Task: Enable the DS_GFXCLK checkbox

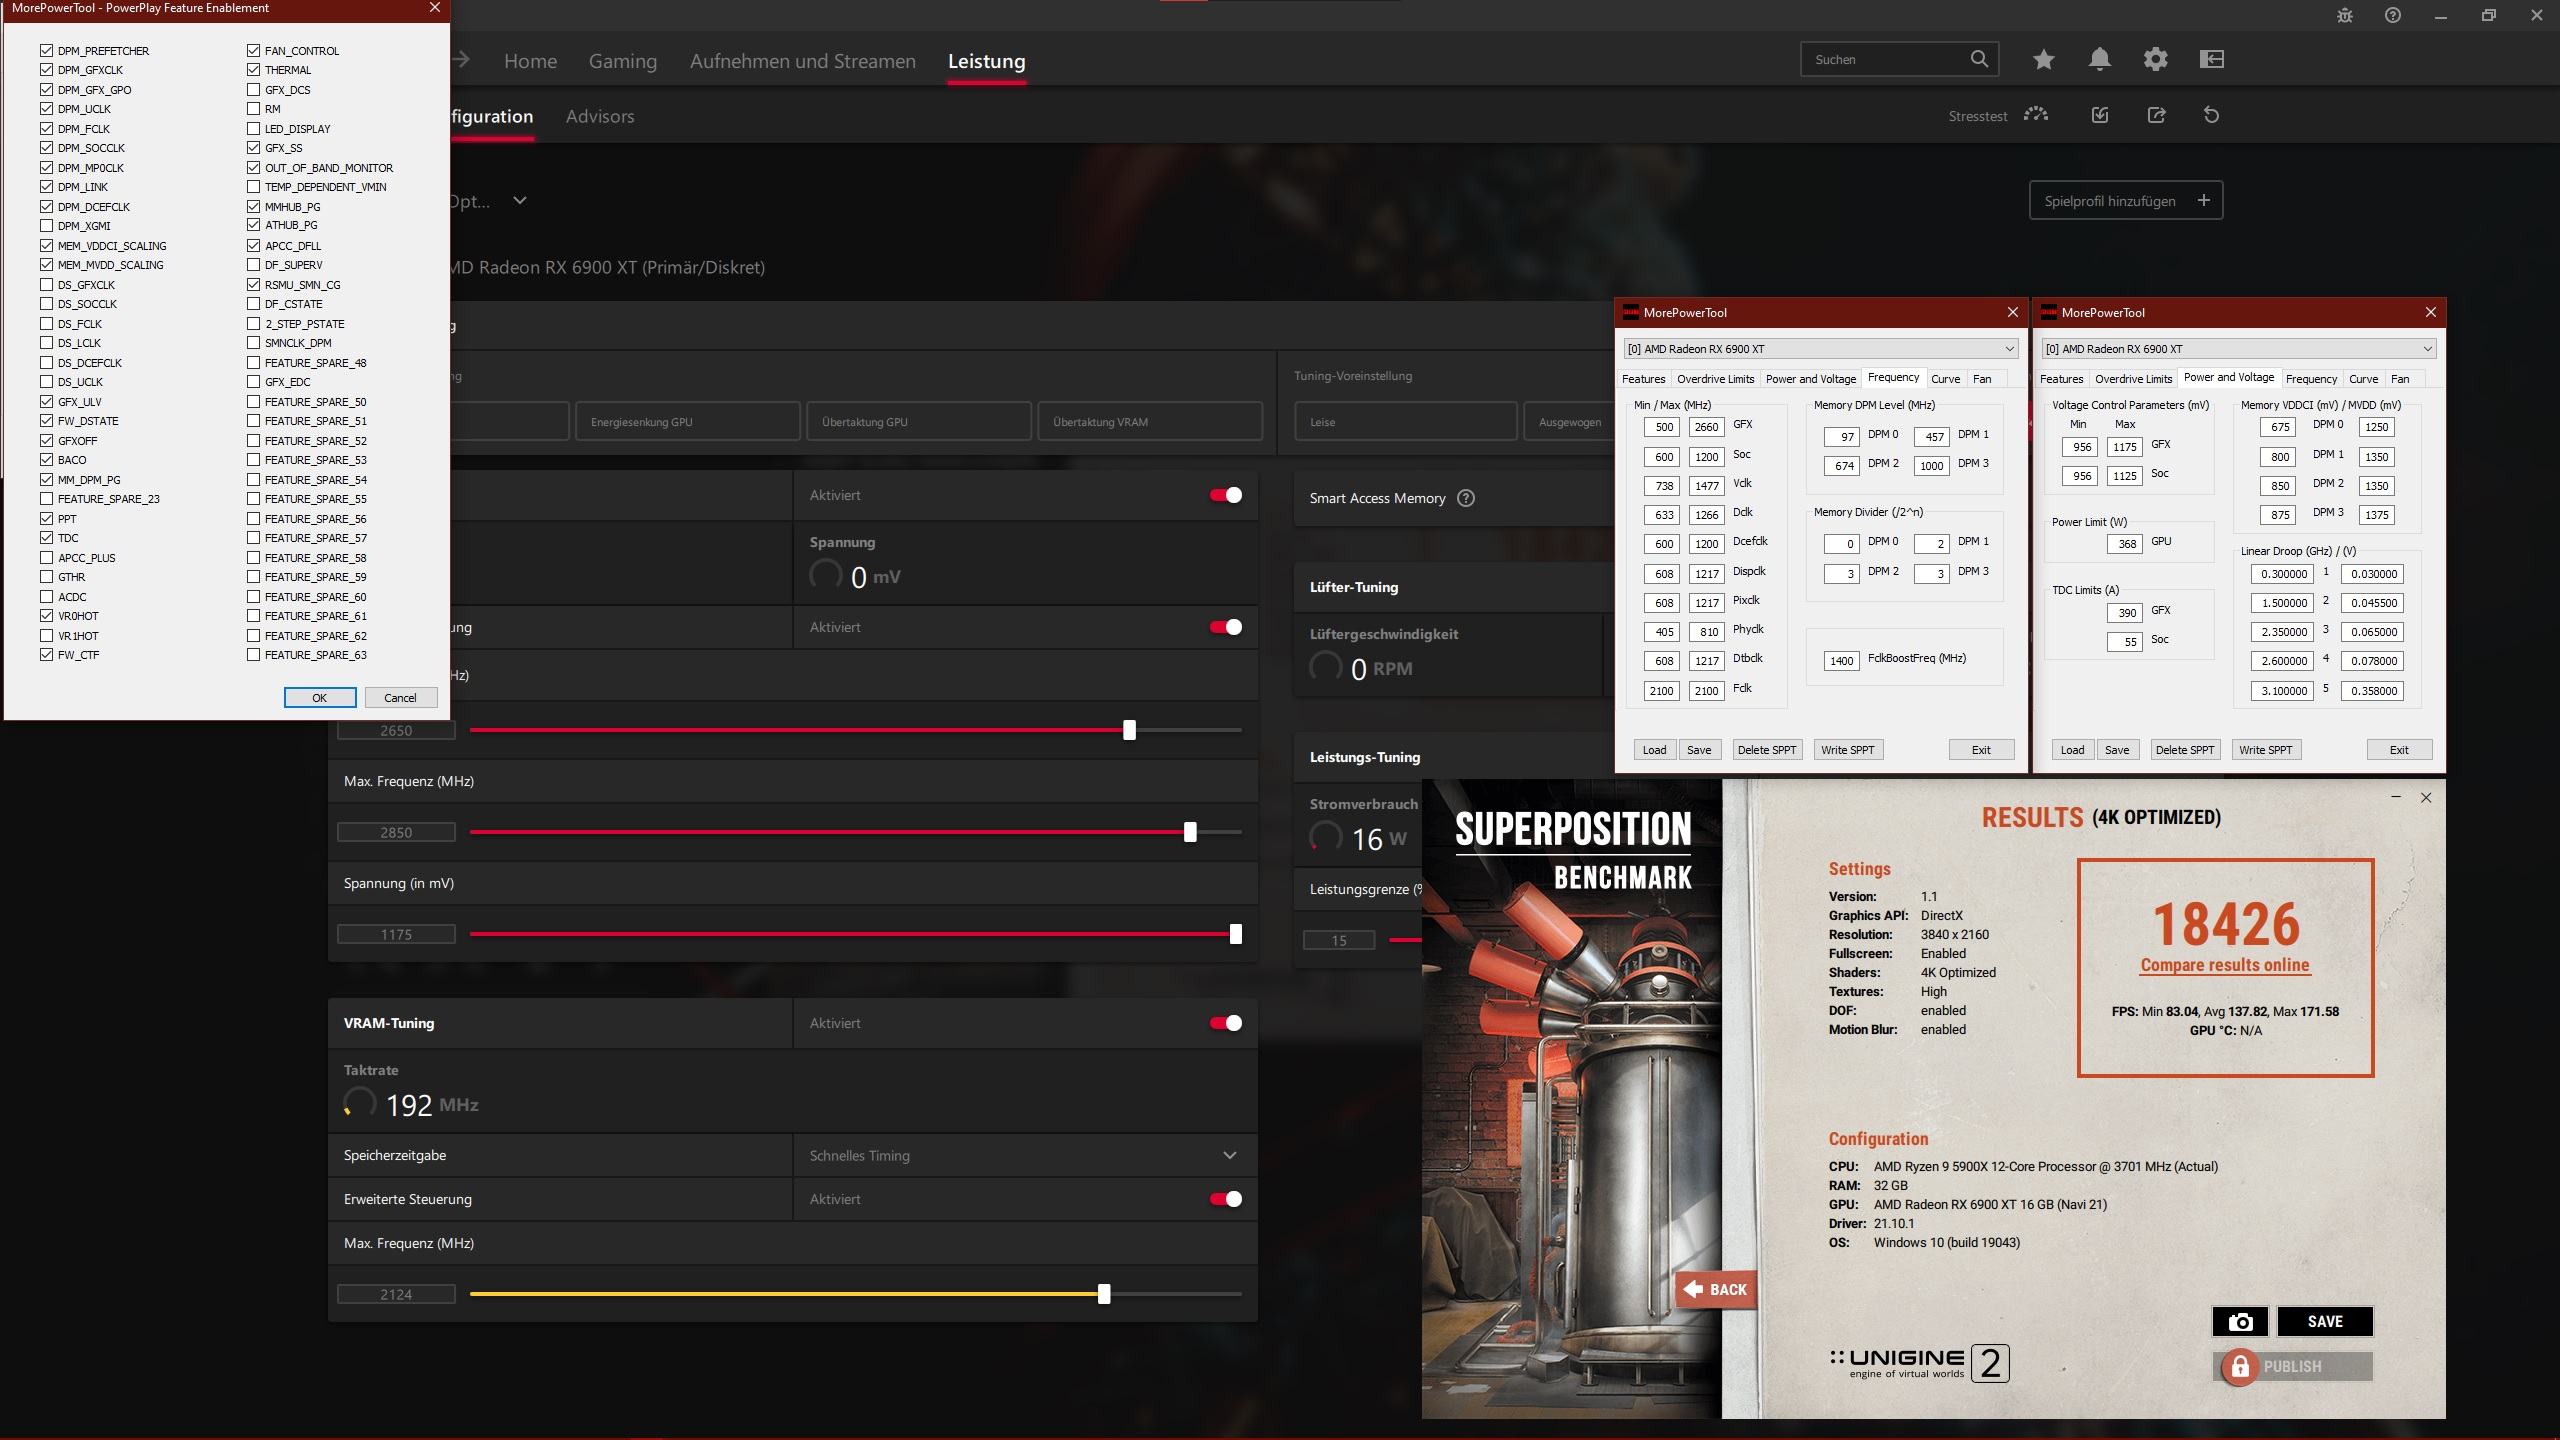Action: tap(47, 285)
